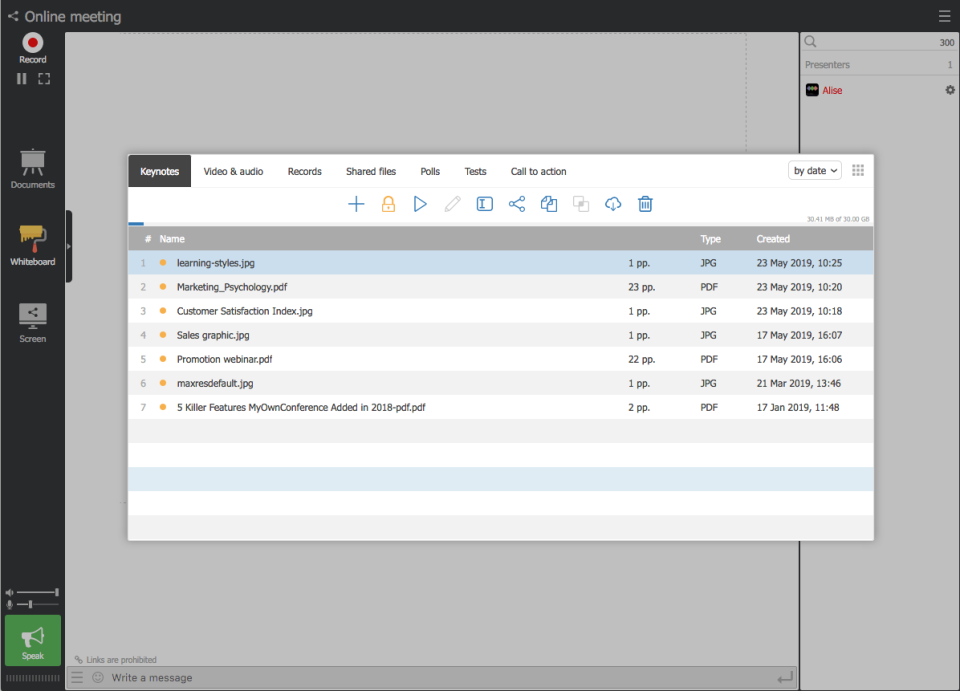Switch to the Video & audio tab
This screenshot has width=960, height=691.
tap(233, 172)
